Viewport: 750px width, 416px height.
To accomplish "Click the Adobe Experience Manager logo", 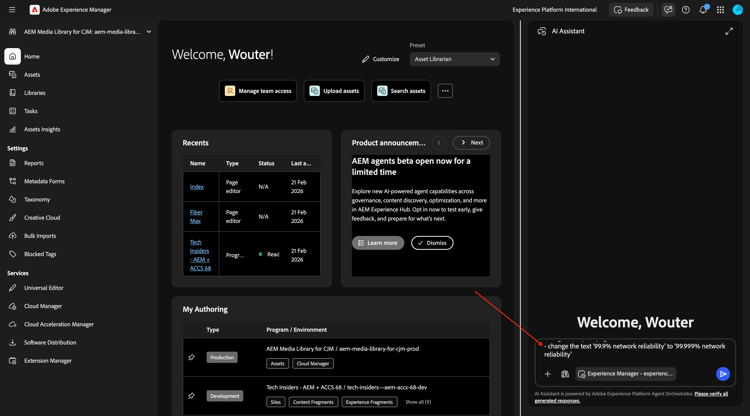I will point(34,10).
